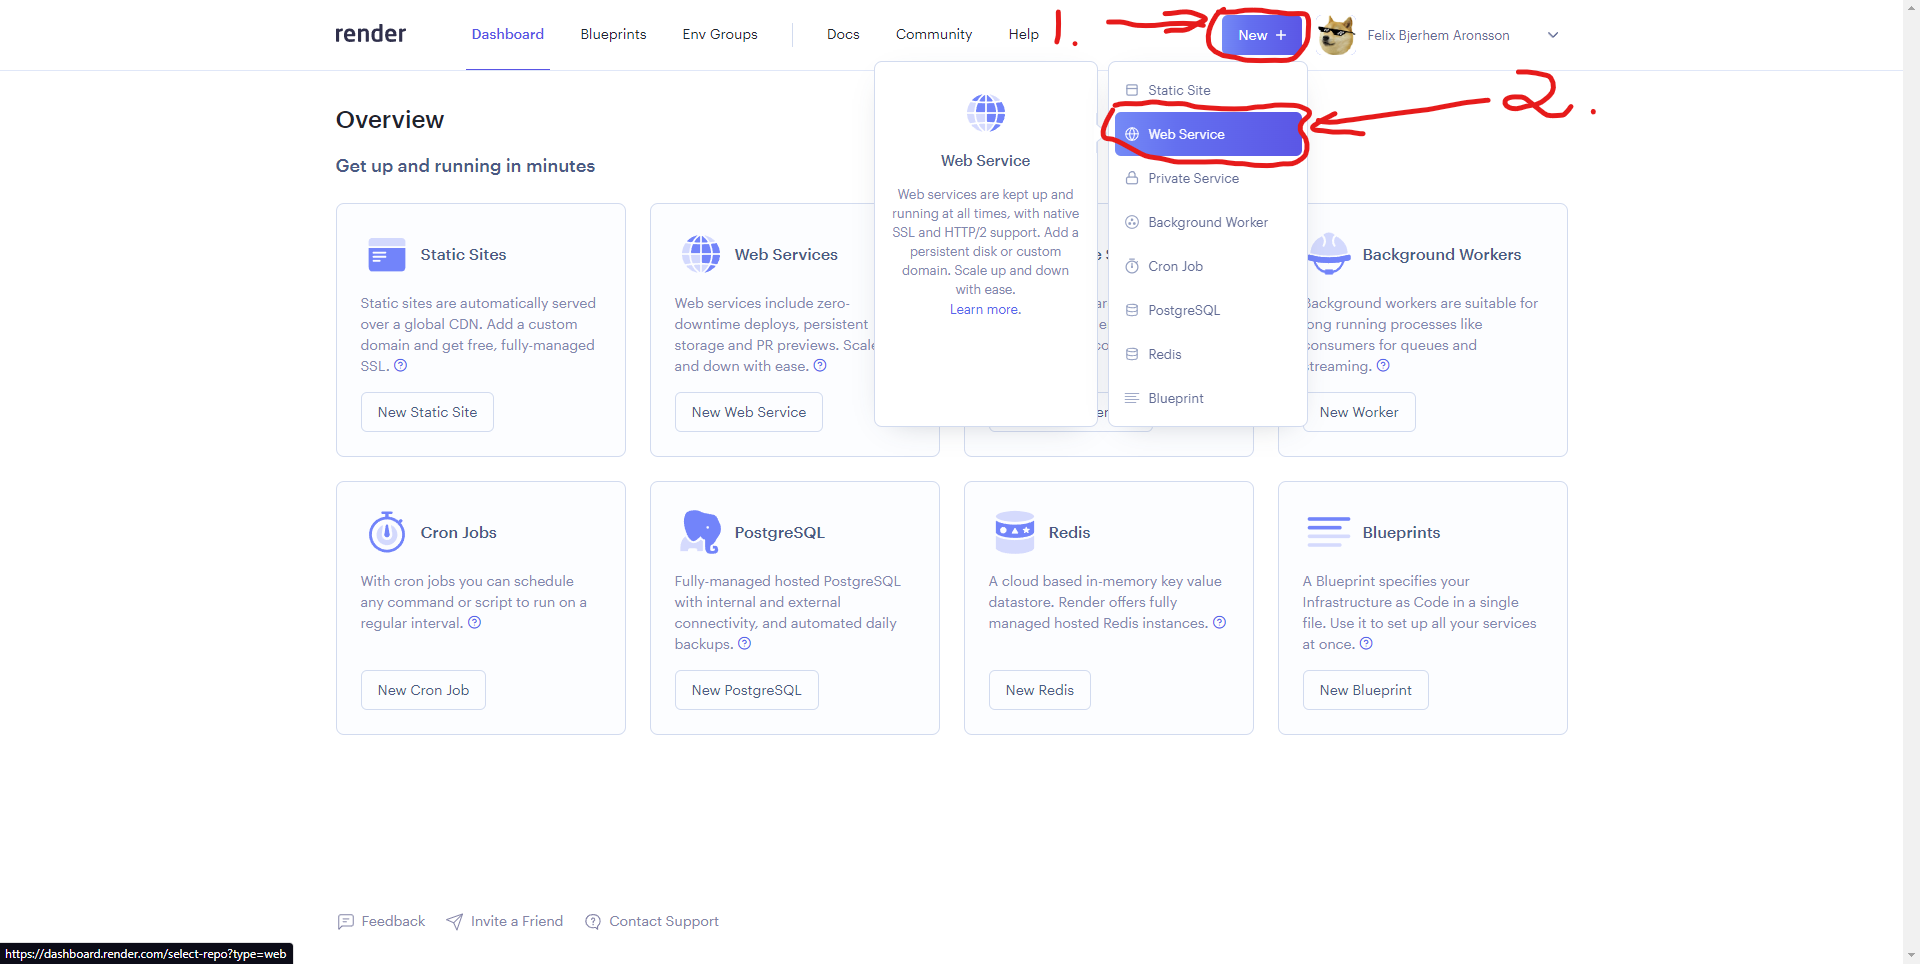Open help icon in Blueprints description

click(1366, 644)
